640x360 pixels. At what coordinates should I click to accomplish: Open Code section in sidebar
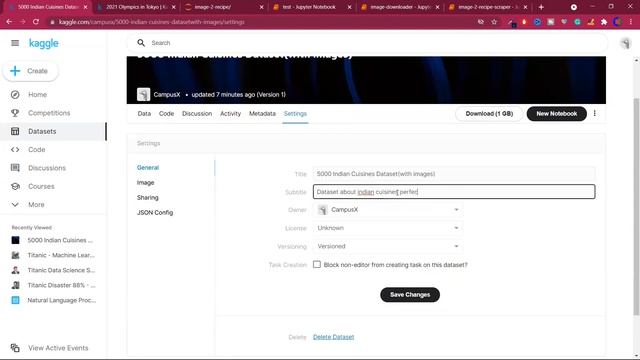(x=36, y=150)
